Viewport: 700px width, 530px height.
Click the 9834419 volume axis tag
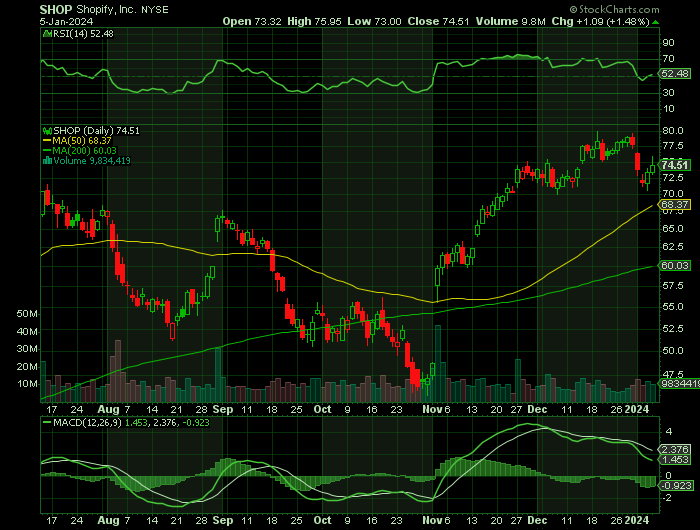tap(679, 383)
